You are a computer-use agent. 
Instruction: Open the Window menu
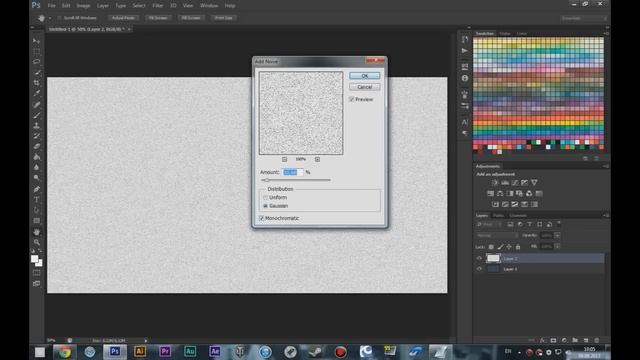click(x=209, y=6)
